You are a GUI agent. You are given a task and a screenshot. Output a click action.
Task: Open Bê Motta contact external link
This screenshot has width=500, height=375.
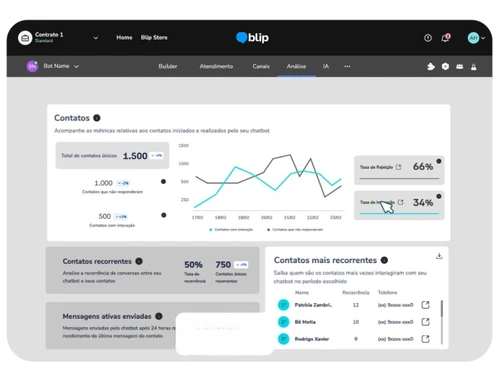(x=426, y=322)
